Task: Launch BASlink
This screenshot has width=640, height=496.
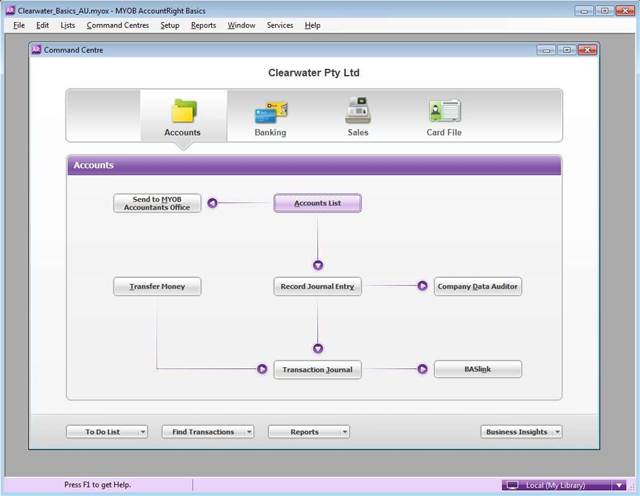Action: [478, 369]
